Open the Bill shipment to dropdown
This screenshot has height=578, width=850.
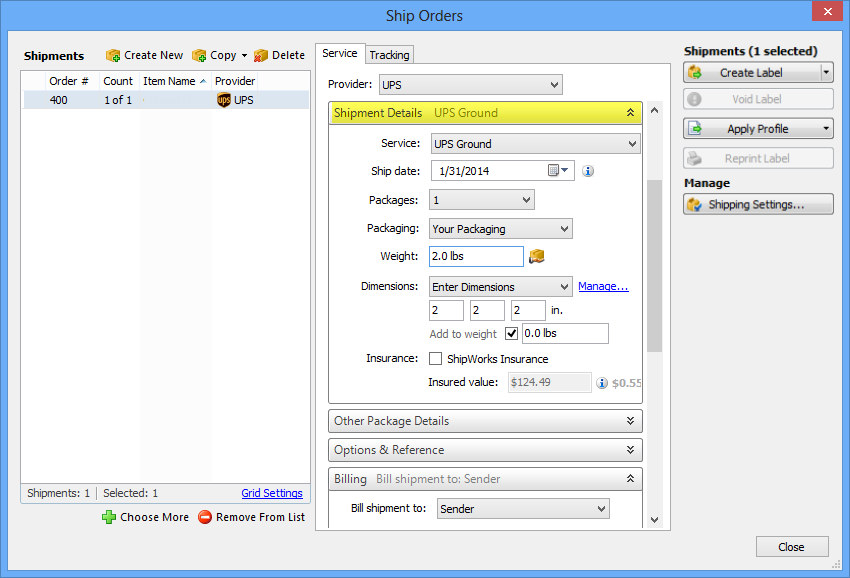[523, 509]
